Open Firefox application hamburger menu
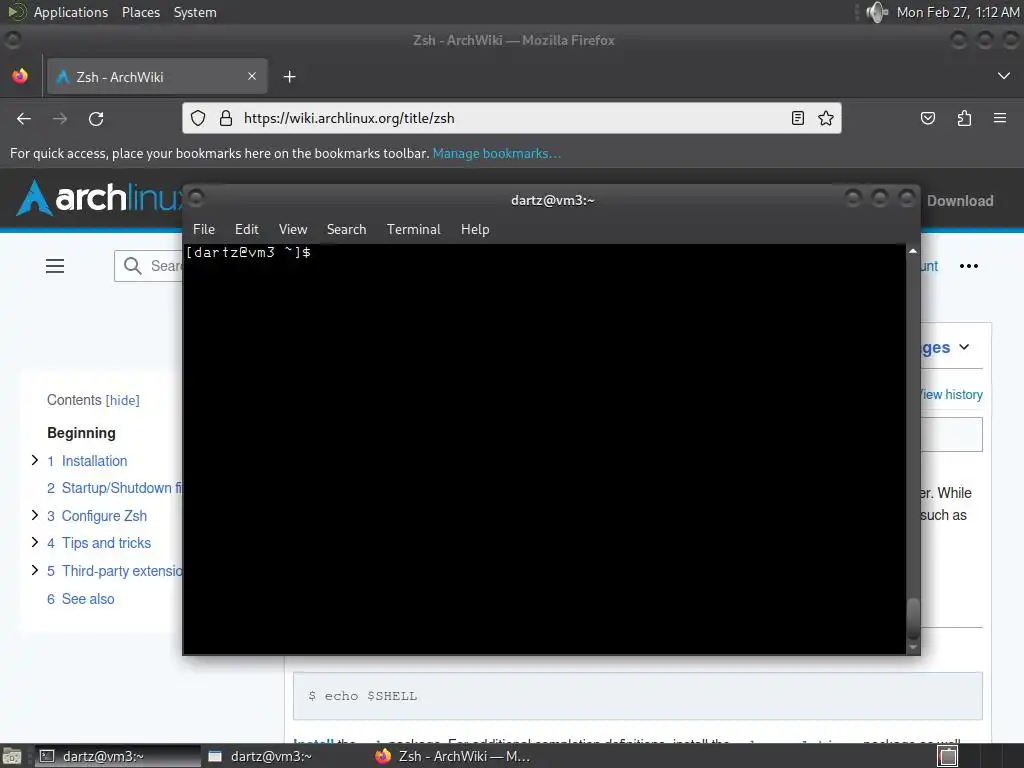The image size is (1024, 768). (x=1000, y=118)
